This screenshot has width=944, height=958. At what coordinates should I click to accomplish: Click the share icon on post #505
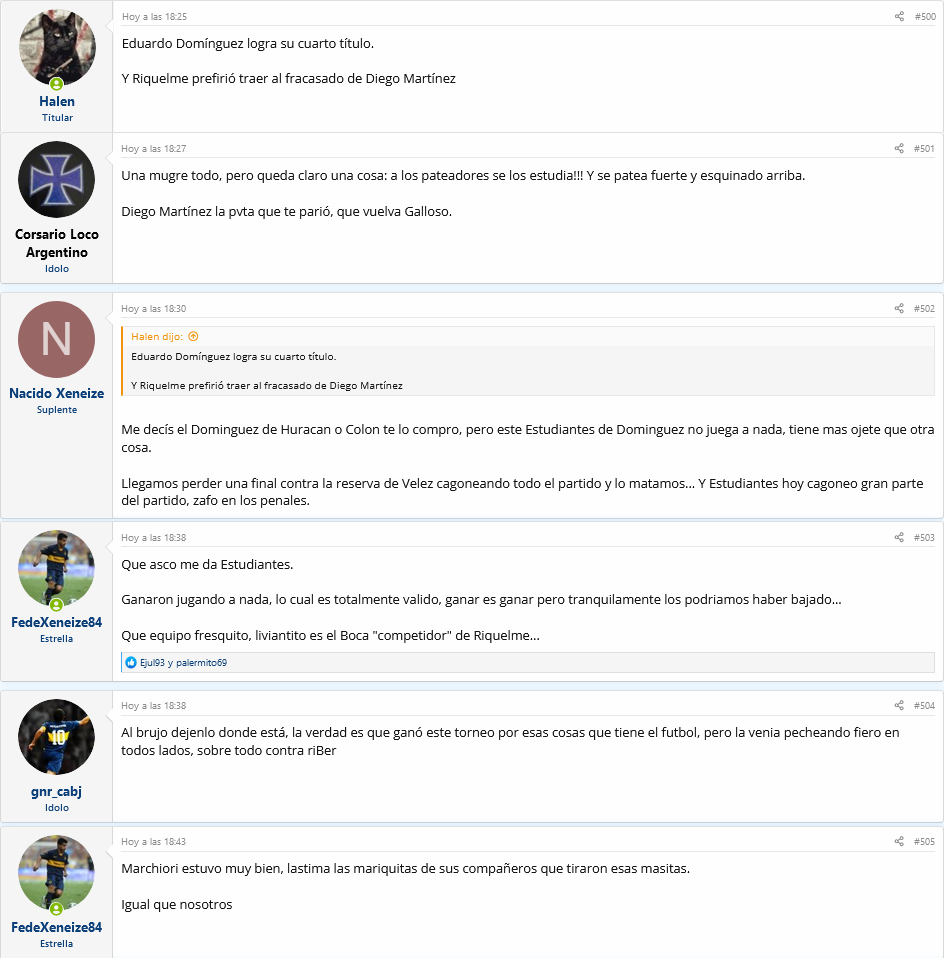click(899, 842)
